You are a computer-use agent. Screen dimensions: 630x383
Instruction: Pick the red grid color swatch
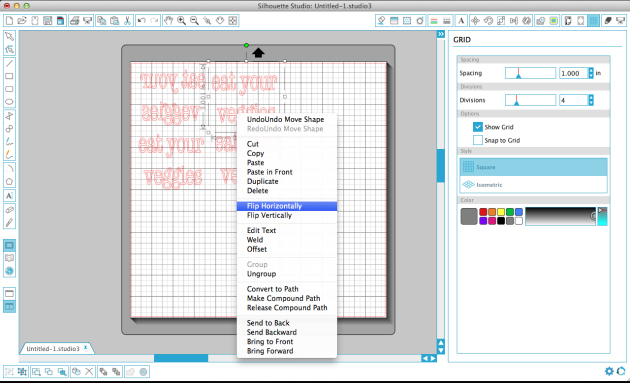pyautogui.click(x=483, y=212)
